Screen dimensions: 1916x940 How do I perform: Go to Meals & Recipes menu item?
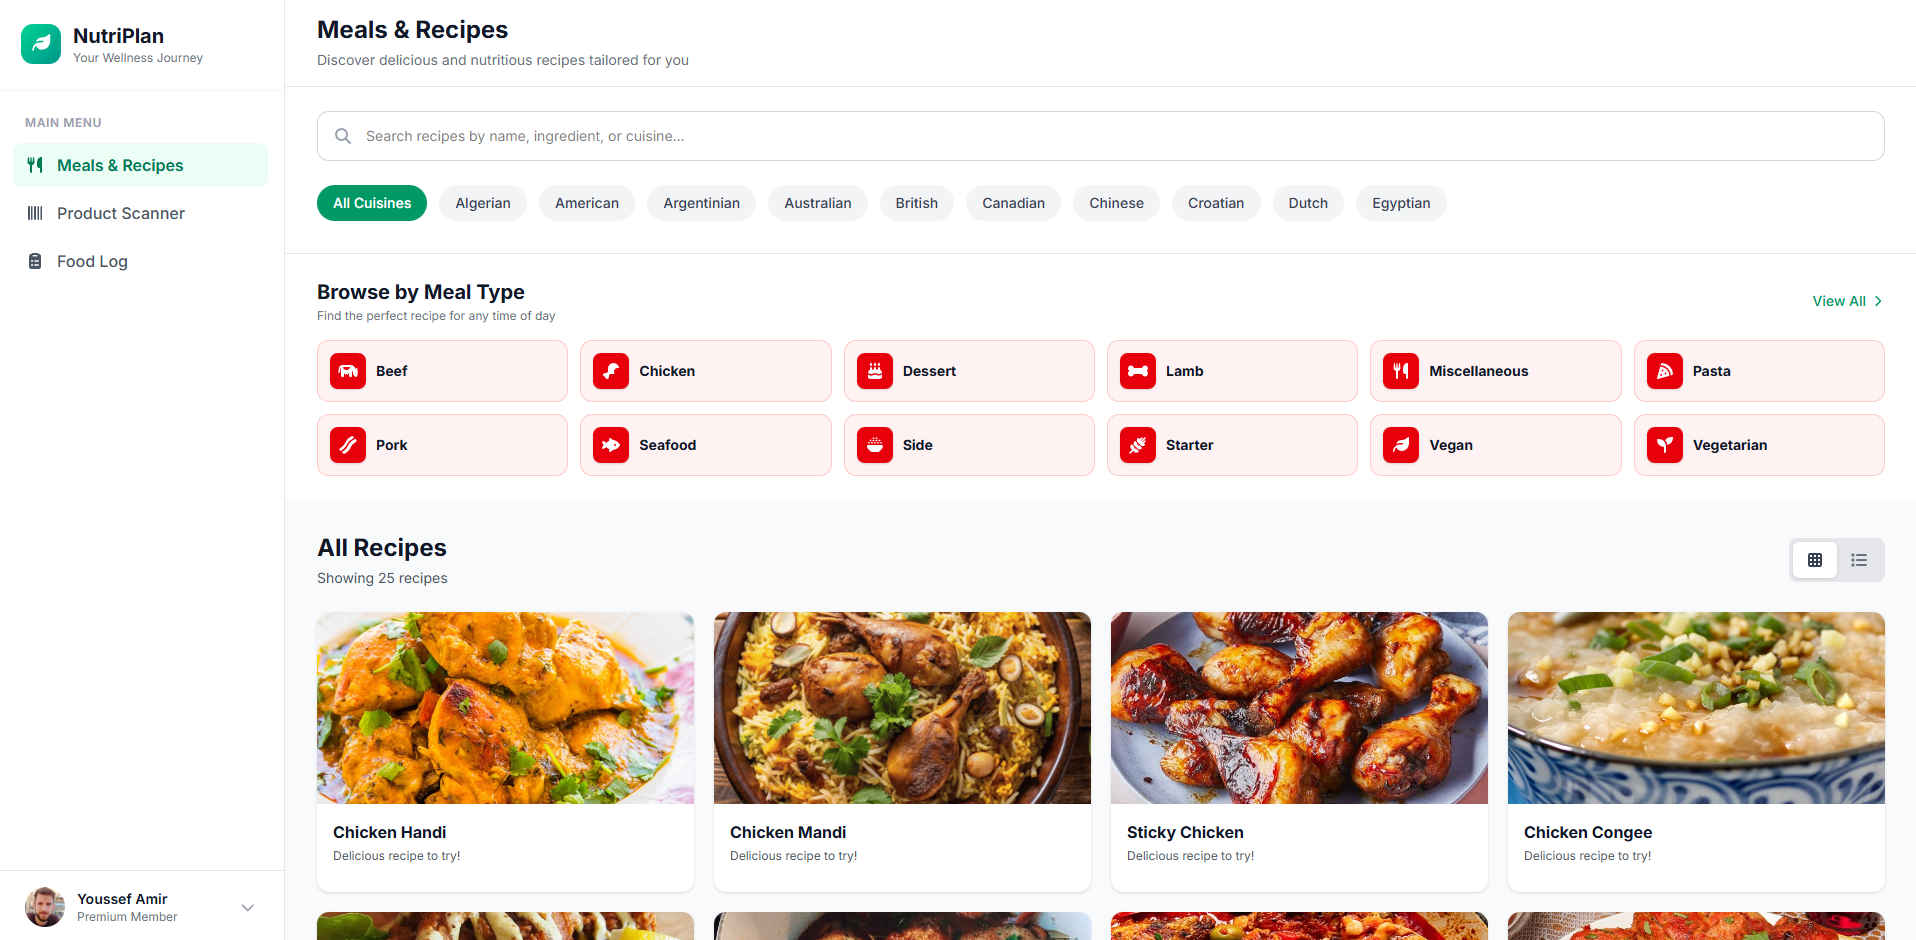tap(120, 165)
